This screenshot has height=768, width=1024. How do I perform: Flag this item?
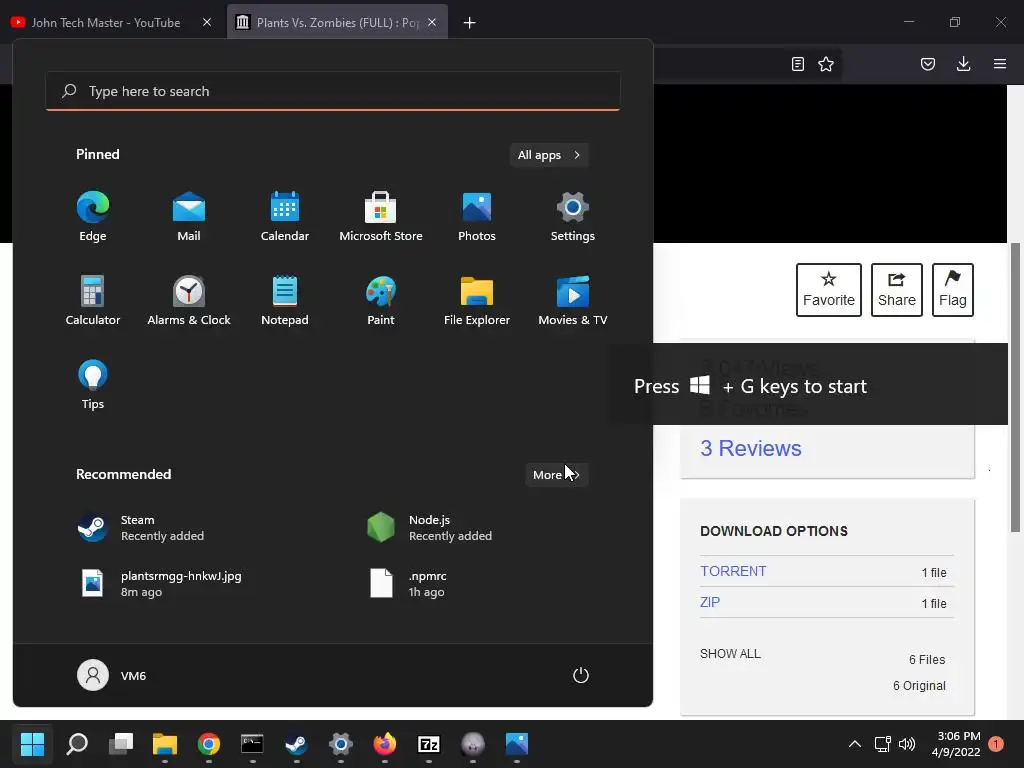(953, 290)
